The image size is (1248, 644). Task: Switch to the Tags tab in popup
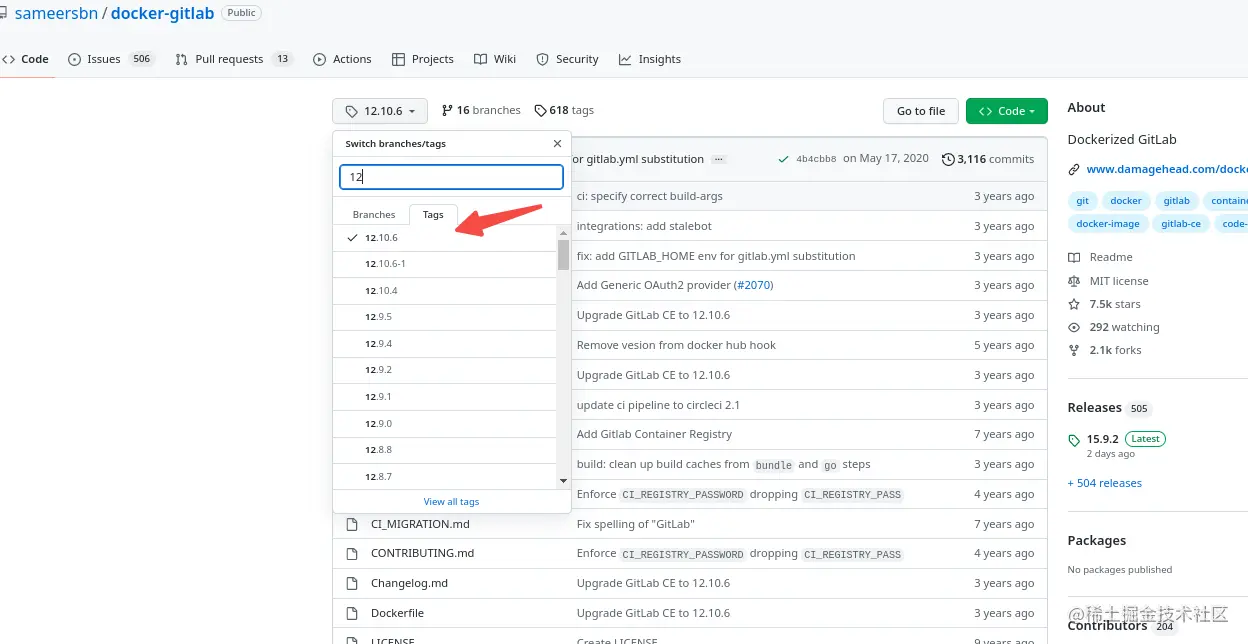[x=433, y=214]
